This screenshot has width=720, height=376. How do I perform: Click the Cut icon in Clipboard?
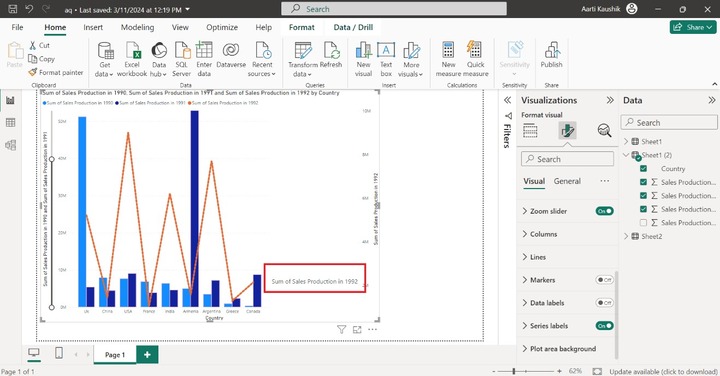(33, 45)
